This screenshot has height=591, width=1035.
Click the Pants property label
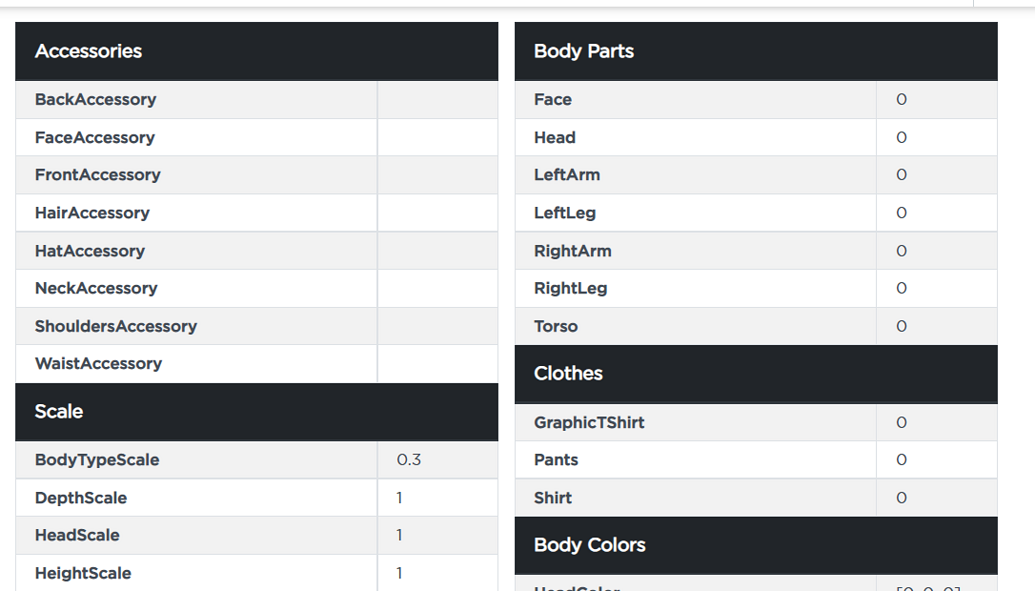[x=556, y=460]
